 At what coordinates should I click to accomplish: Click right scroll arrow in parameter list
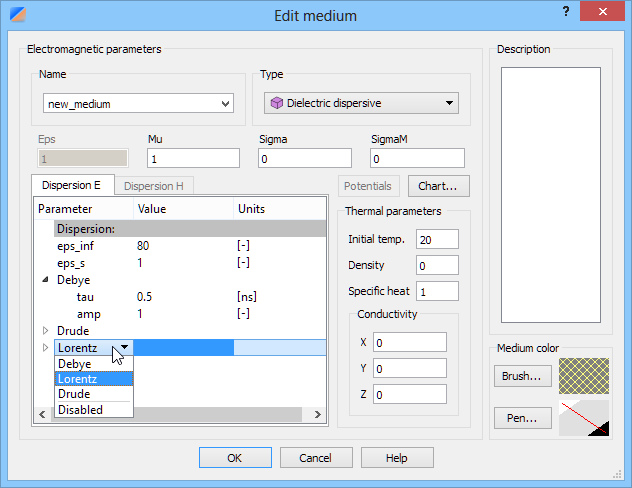point(318,414)
